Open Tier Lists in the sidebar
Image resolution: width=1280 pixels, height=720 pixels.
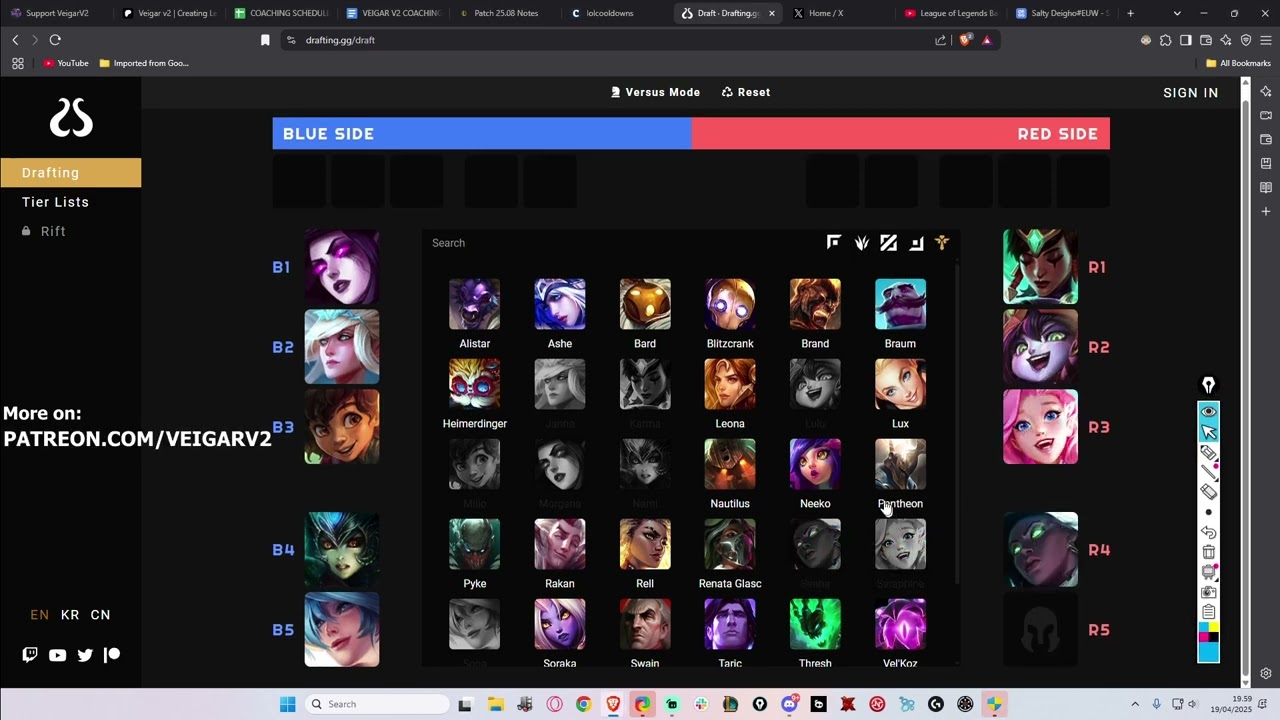pos(56,202)
